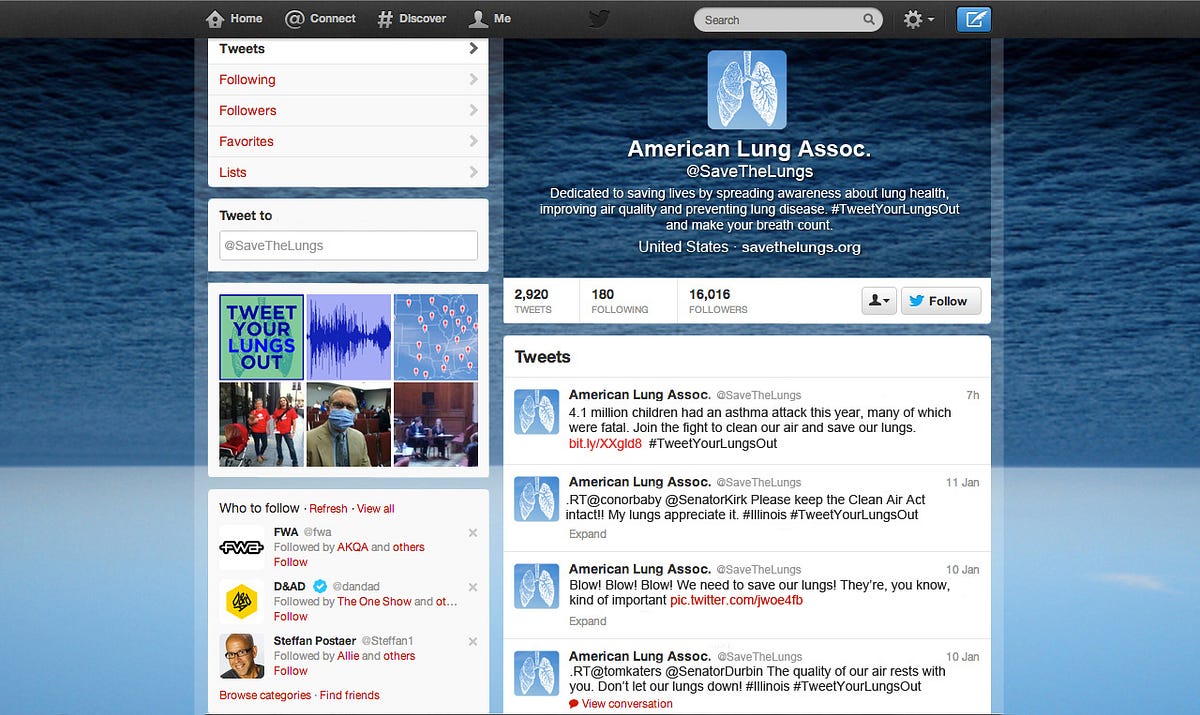Open Lists in the sidebar
The width and height of the screenshot is (1200, 715).
[x=348, y=172]
